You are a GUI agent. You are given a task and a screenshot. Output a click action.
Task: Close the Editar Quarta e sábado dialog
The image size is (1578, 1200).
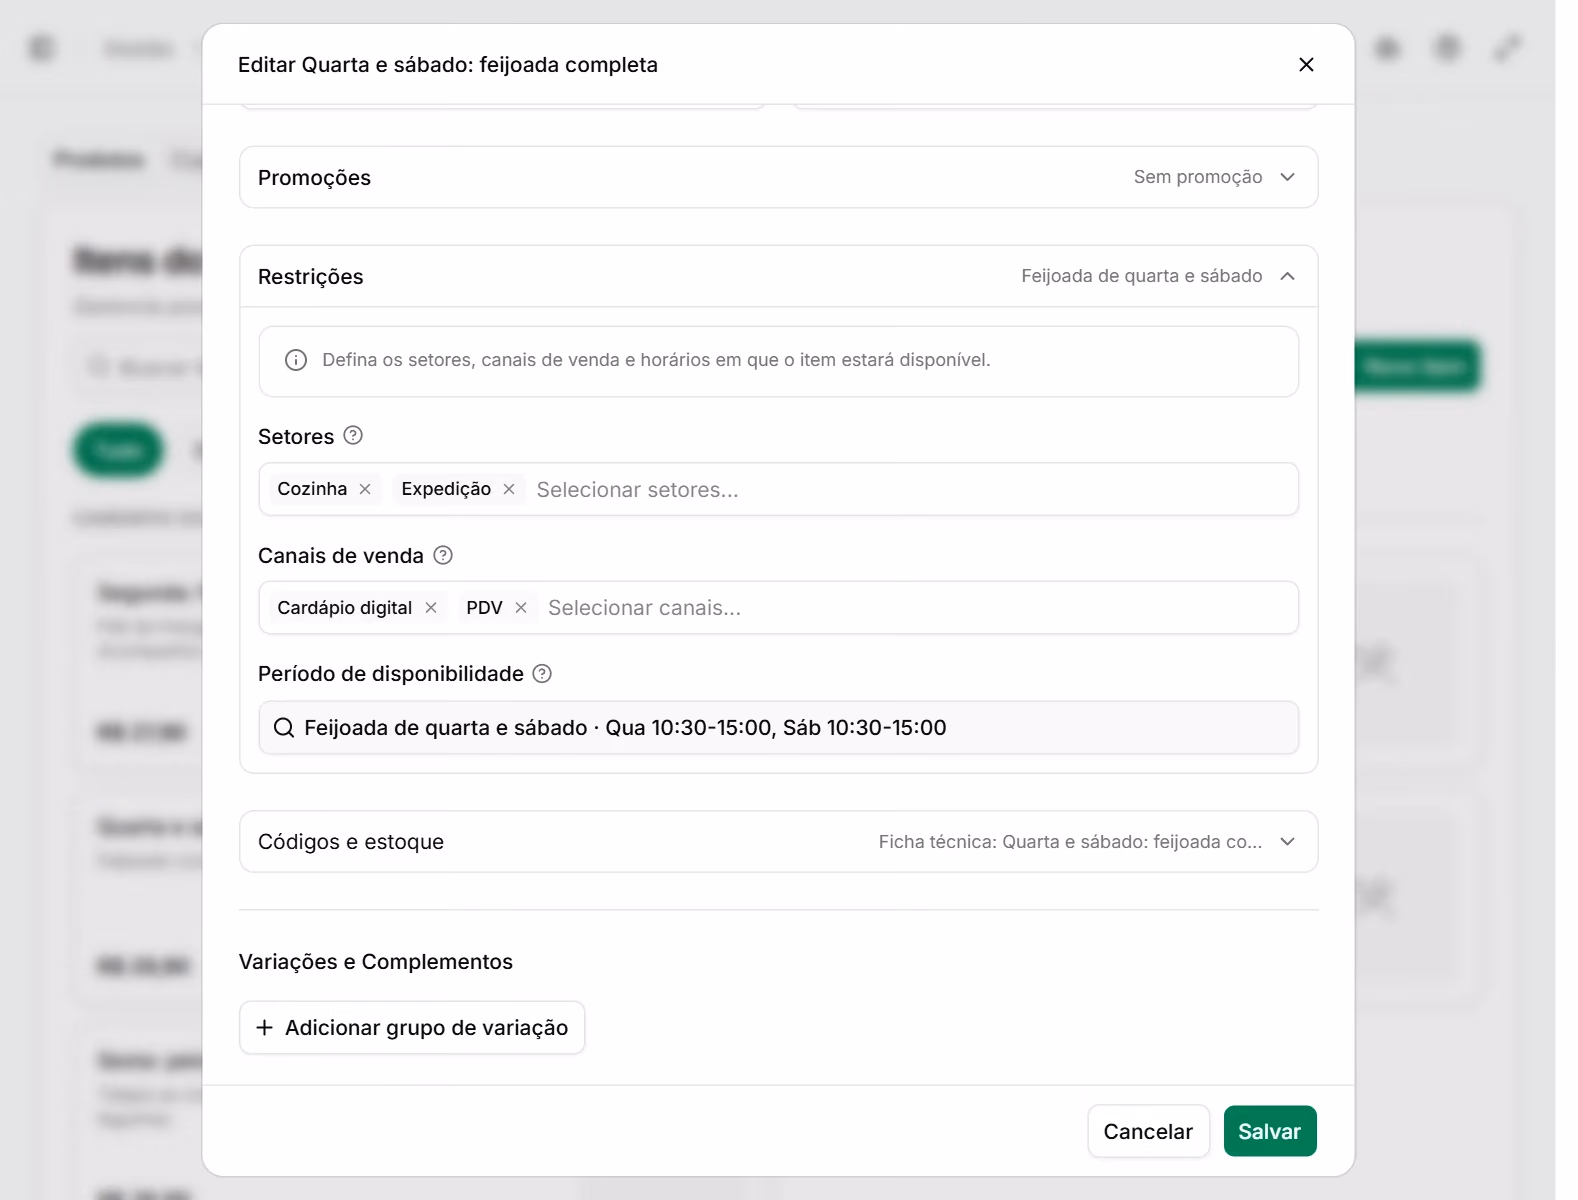1306,65
